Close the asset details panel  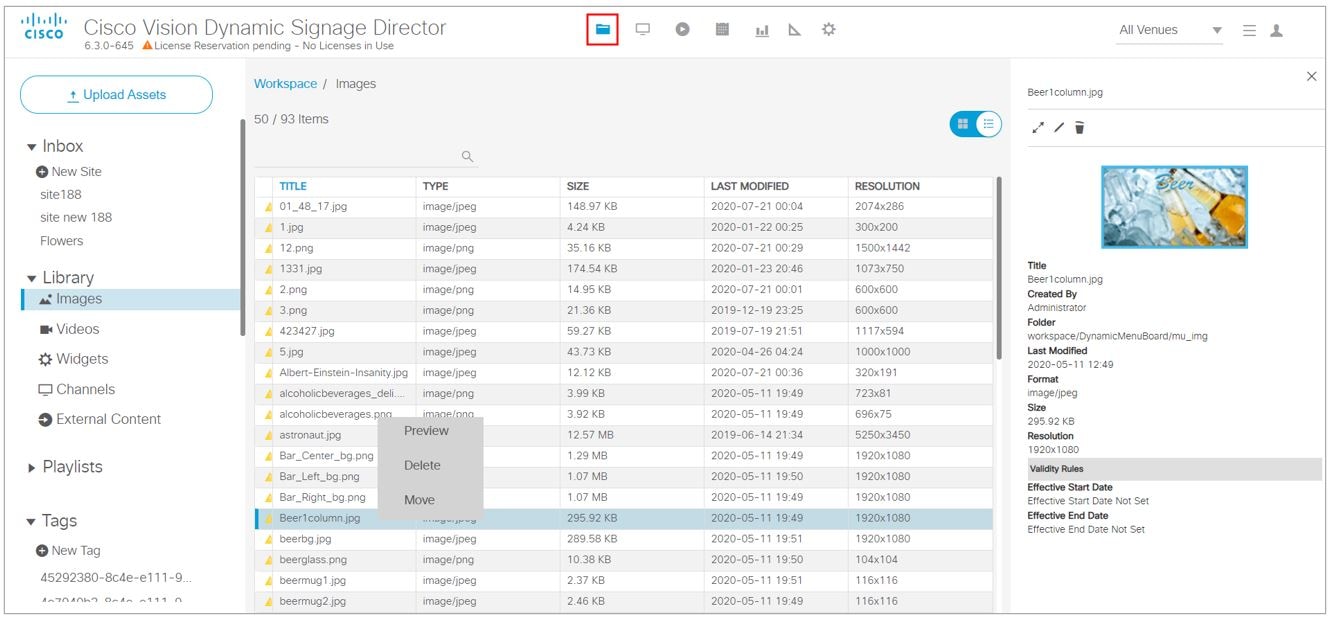[x=1312, y=77]
